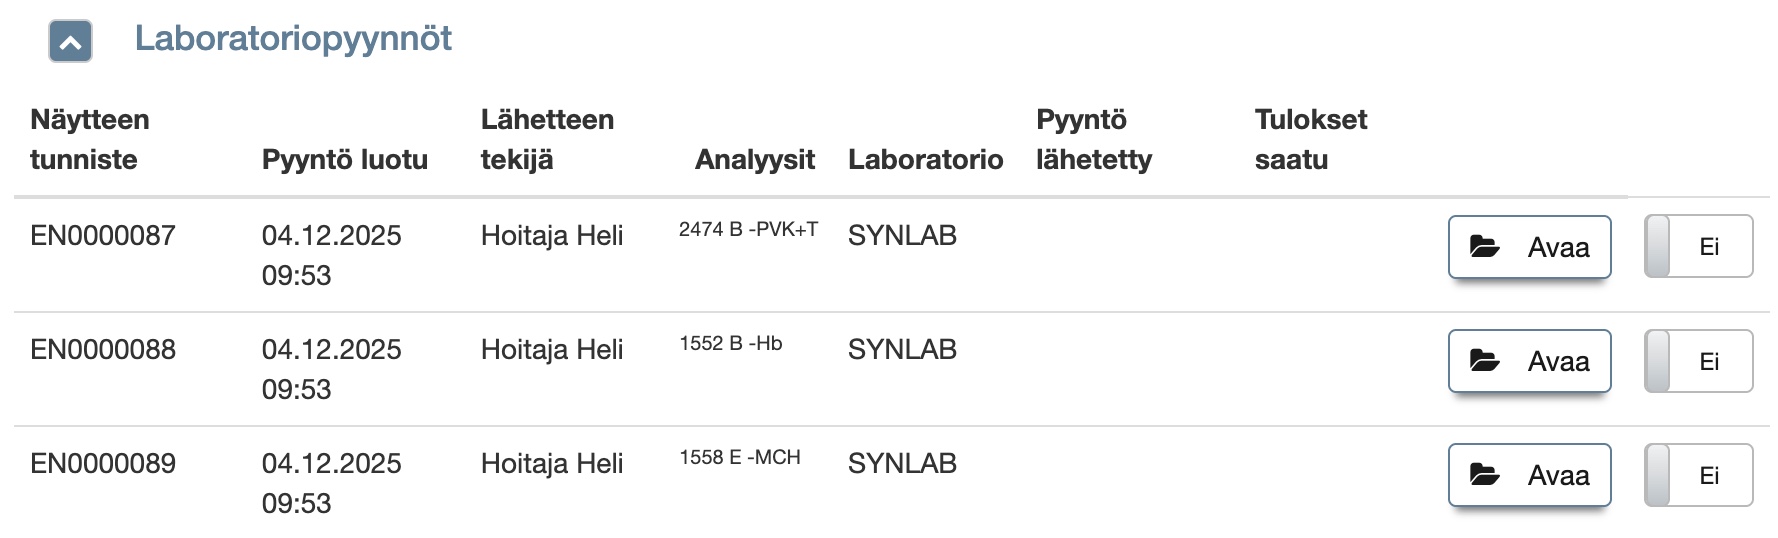Click the Näytteen tunniste column header

pos(90,139)
